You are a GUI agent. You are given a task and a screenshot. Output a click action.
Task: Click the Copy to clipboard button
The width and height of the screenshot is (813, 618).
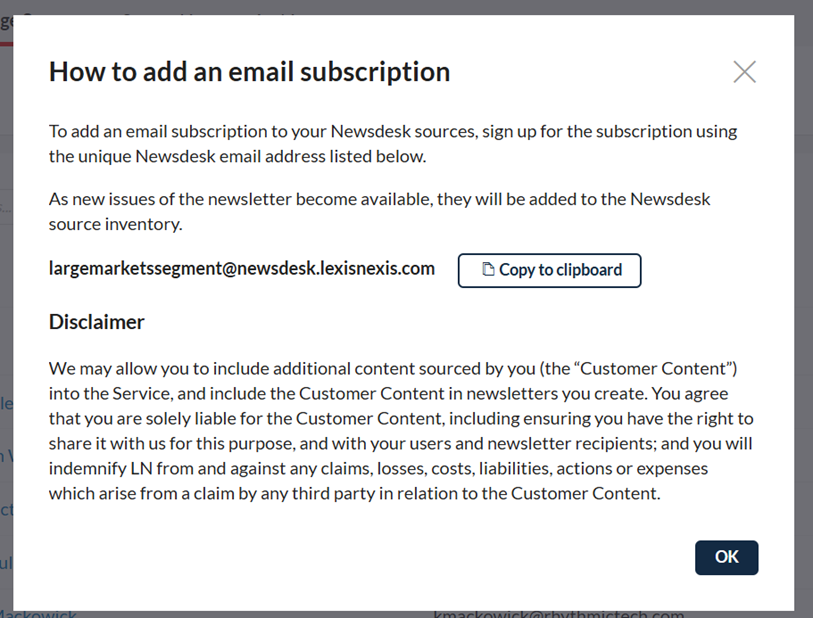pos(550,270)
